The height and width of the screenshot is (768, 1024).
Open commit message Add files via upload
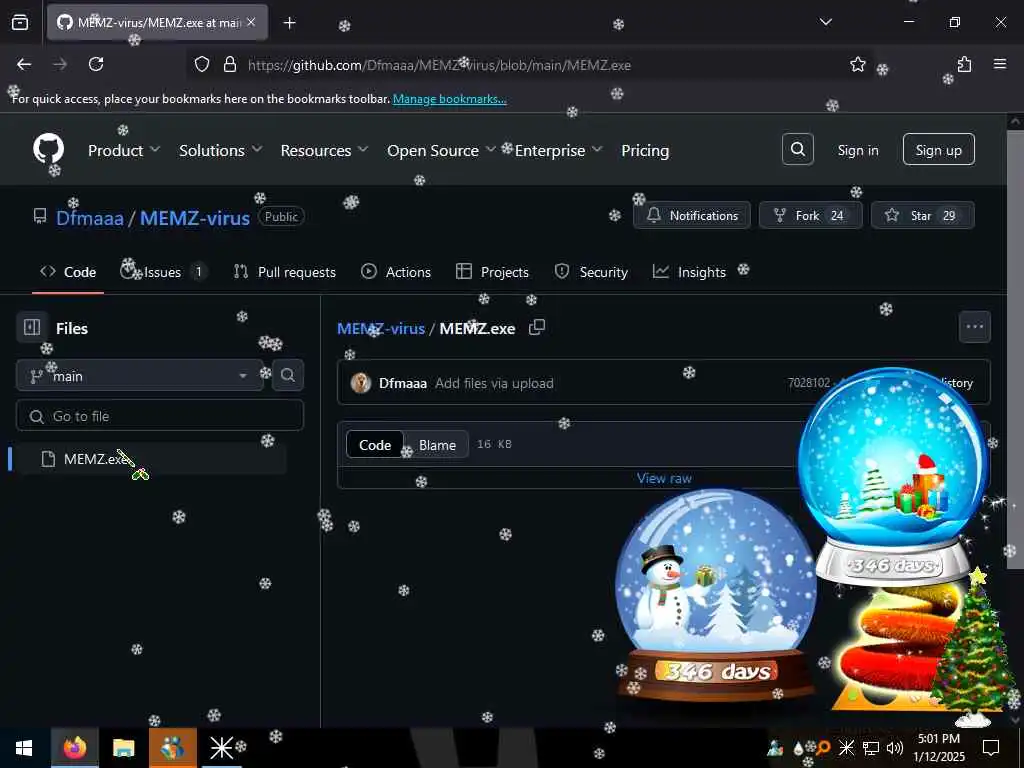(494, 383)
